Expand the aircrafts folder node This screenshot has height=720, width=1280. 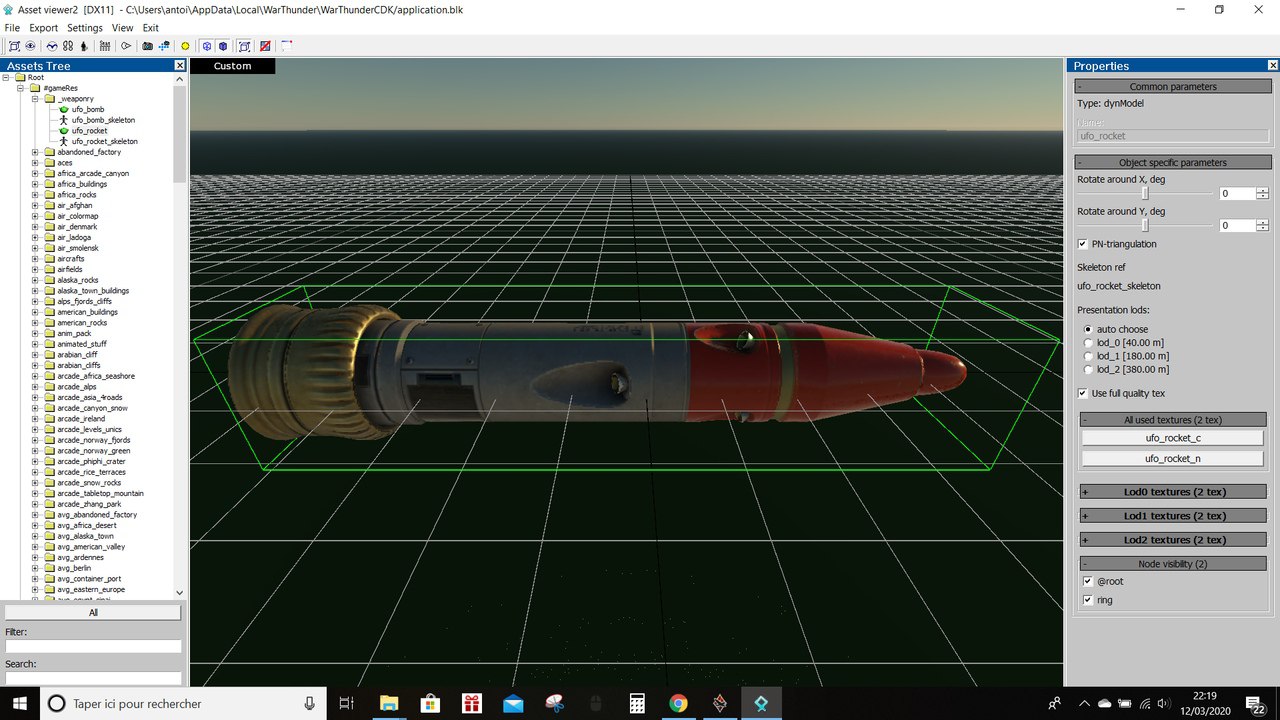coord(35,259)
